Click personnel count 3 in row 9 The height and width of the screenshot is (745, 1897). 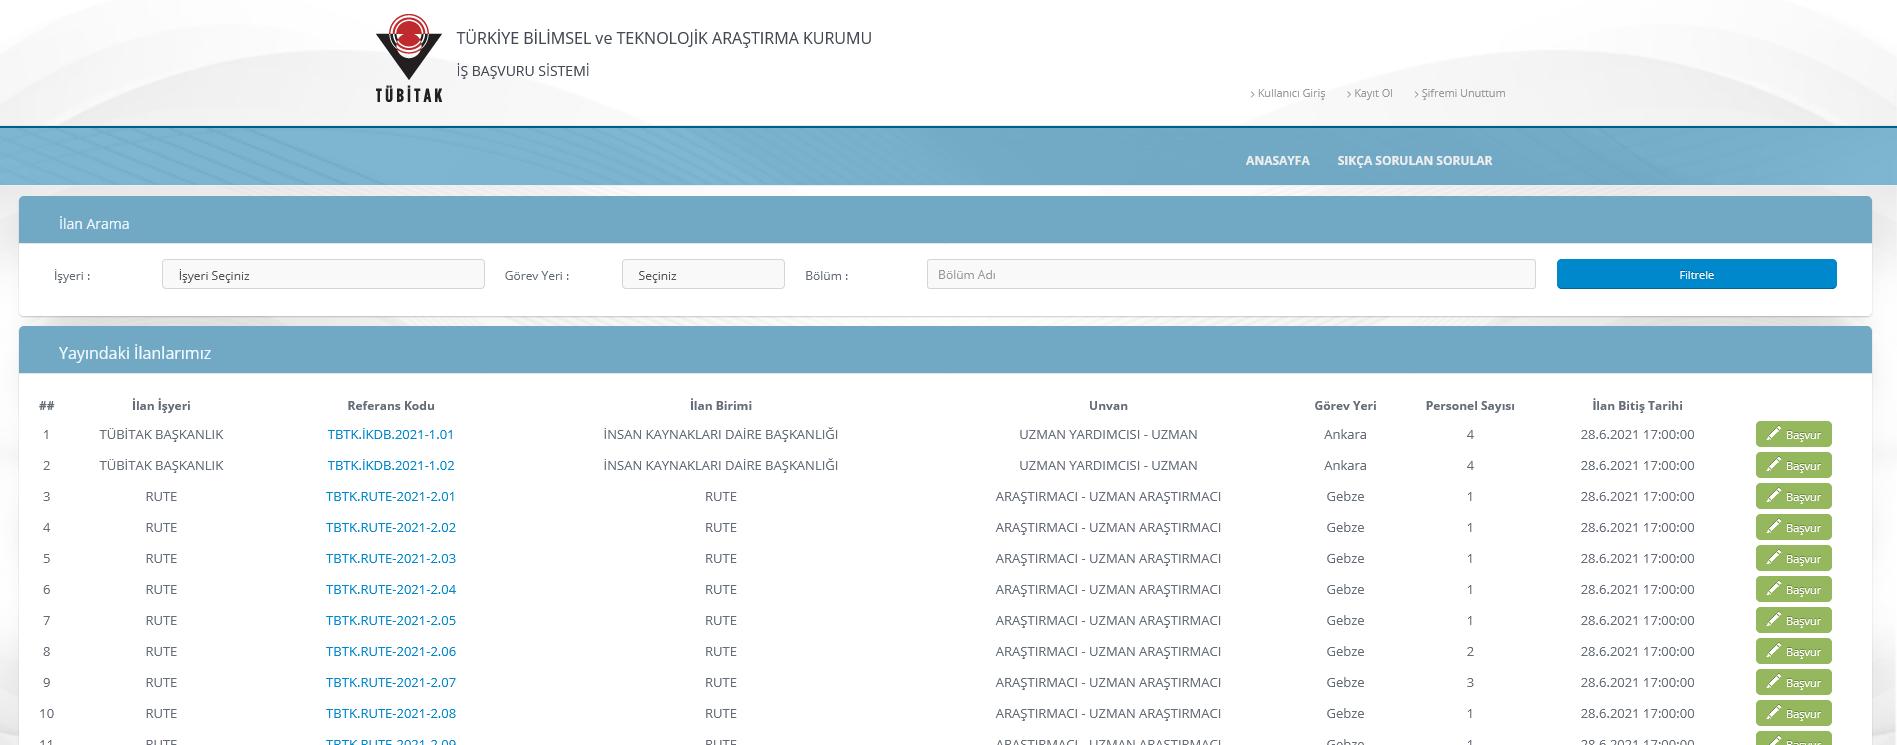point(1470,682)
